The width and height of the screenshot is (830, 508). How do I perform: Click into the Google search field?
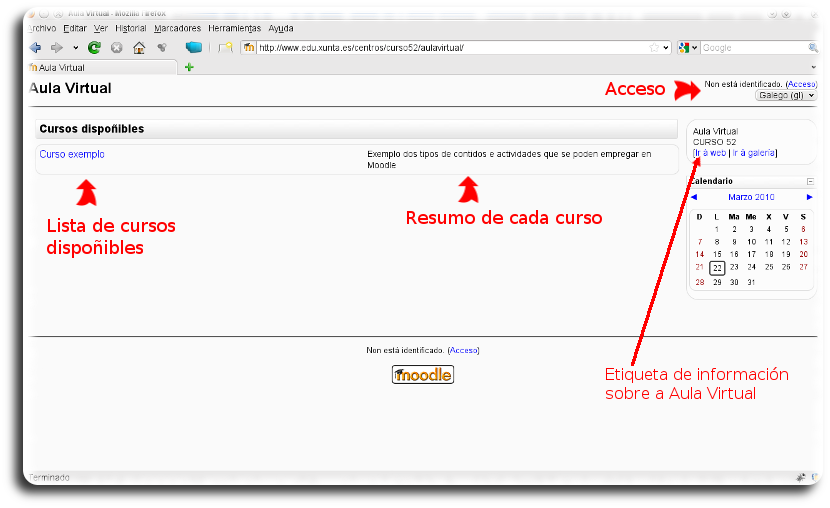pos(753,47)
